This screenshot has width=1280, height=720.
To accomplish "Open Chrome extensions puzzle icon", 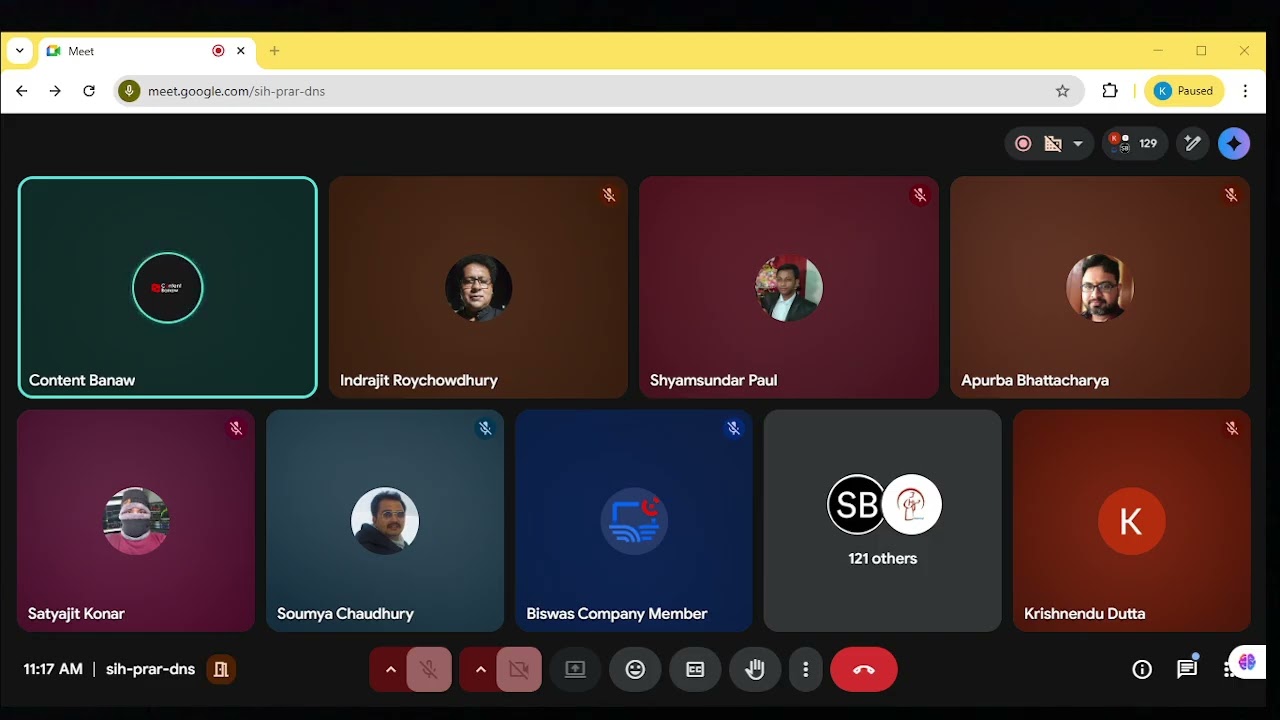I will 1110,91.
